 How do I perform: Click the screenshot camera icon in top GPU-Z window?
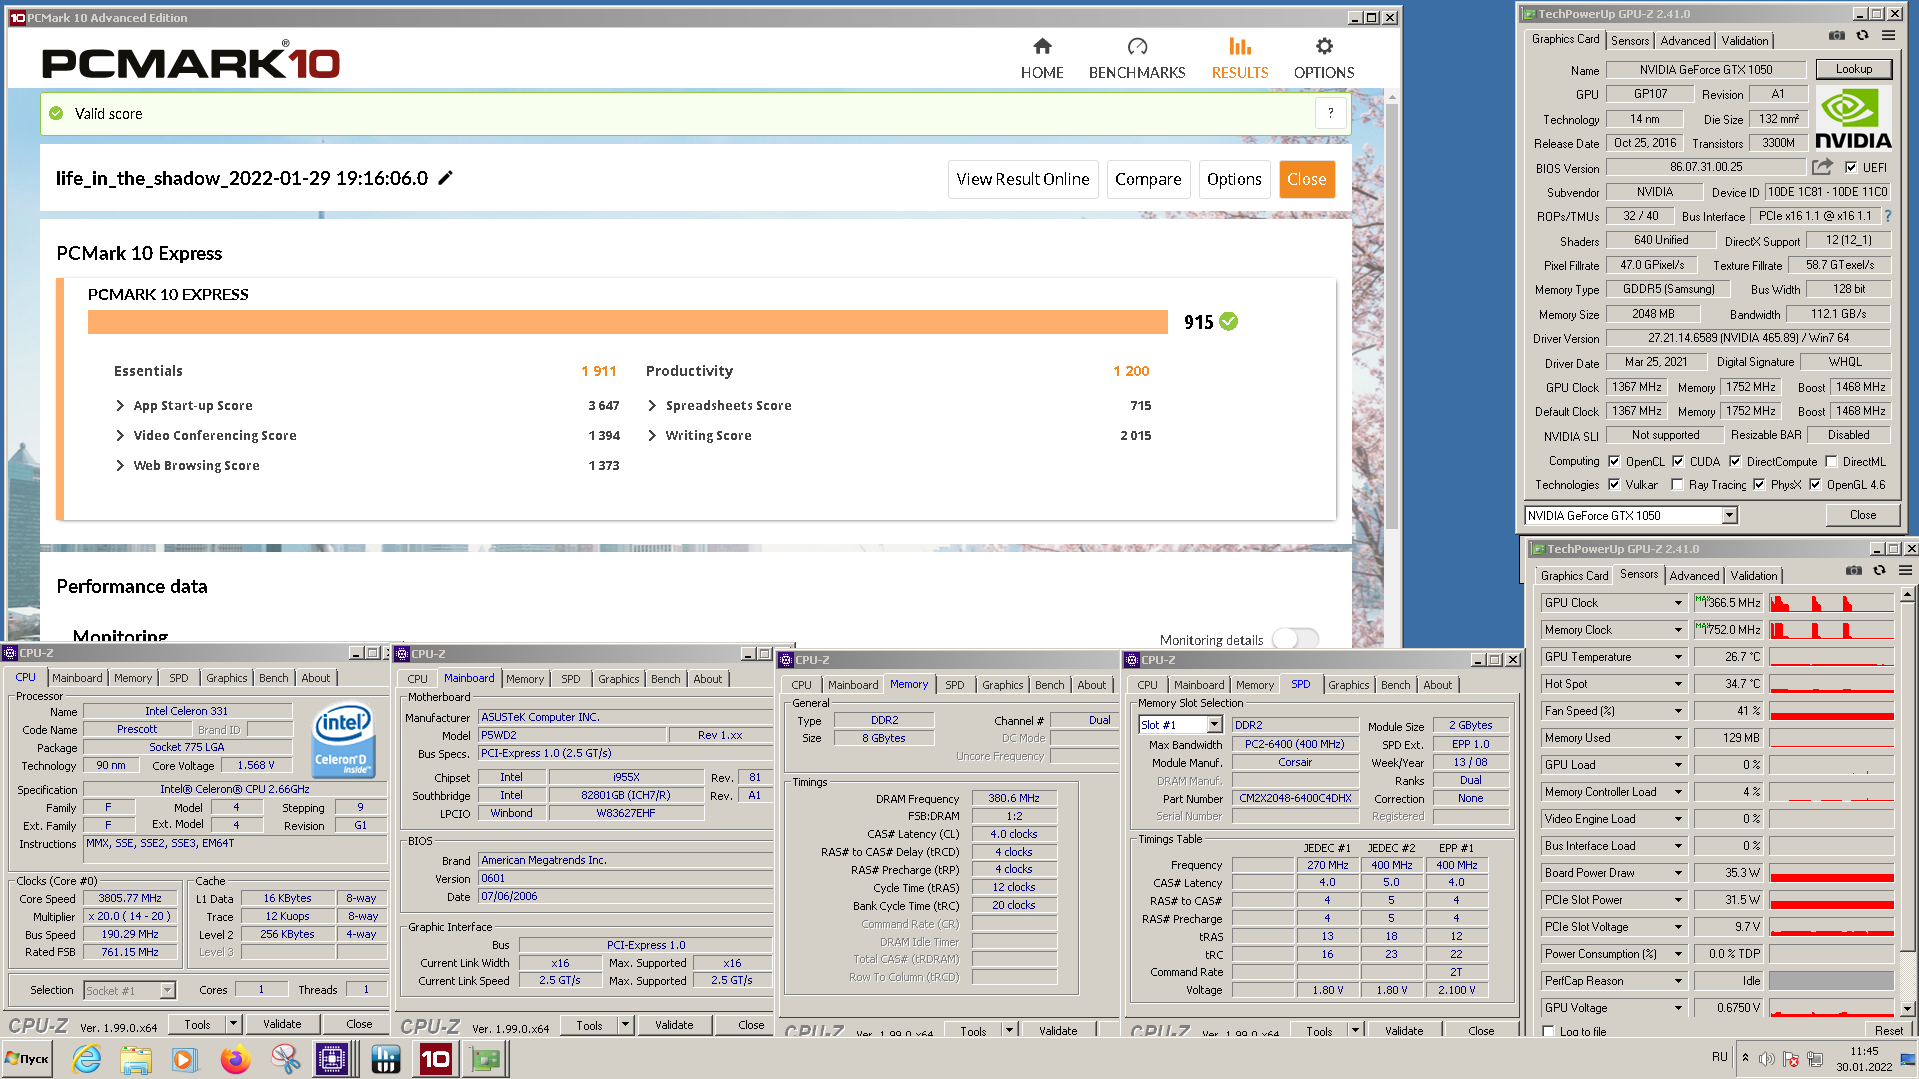point(1837,36)
